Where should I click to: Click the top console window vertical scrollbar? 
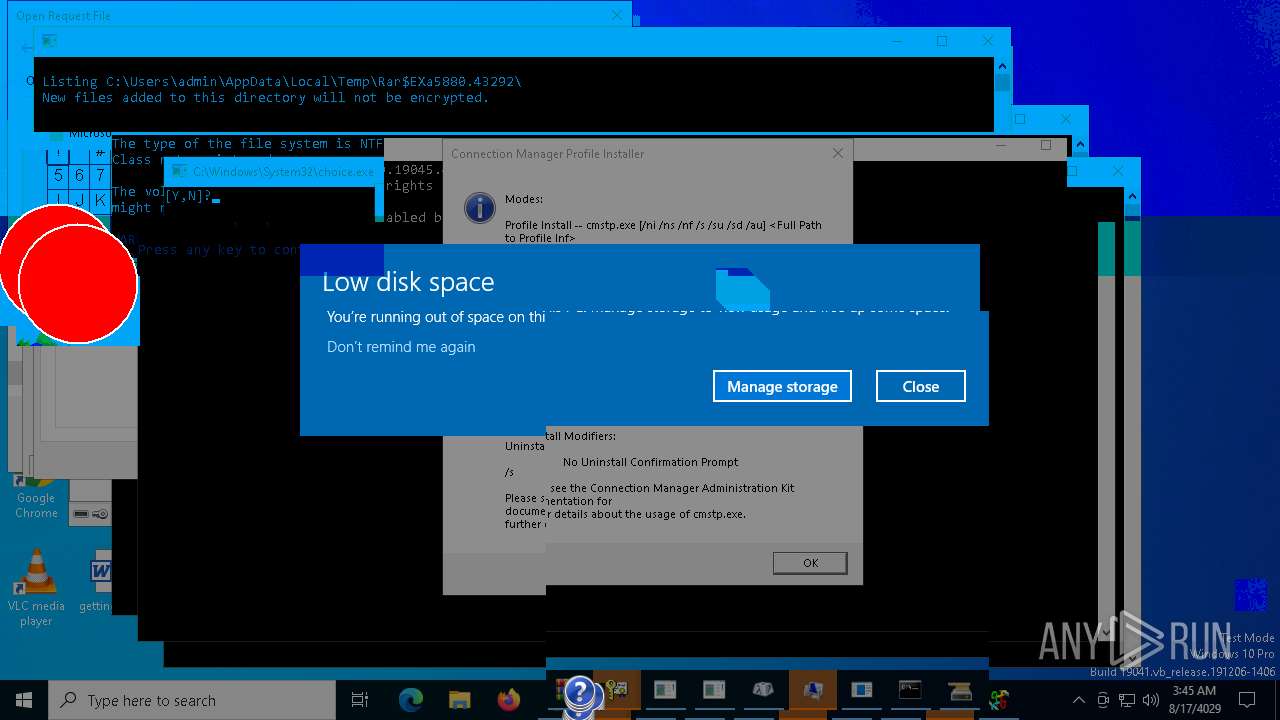(x=1002, y=95)
